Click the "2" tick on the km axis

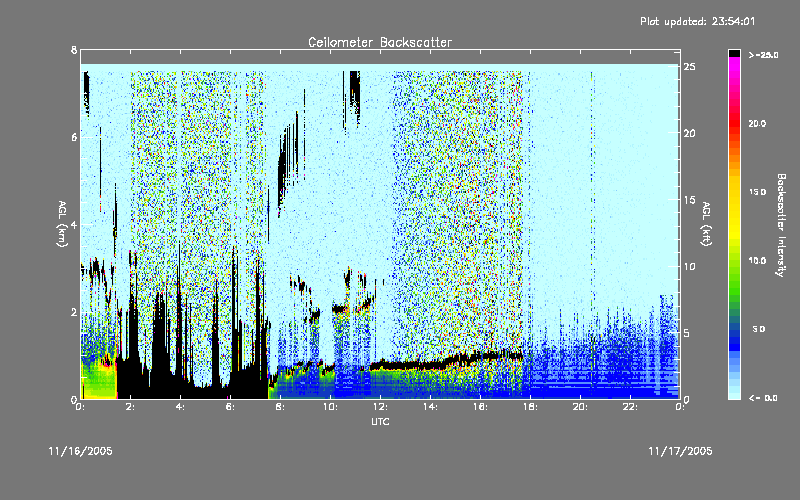(x=74, y=312)
